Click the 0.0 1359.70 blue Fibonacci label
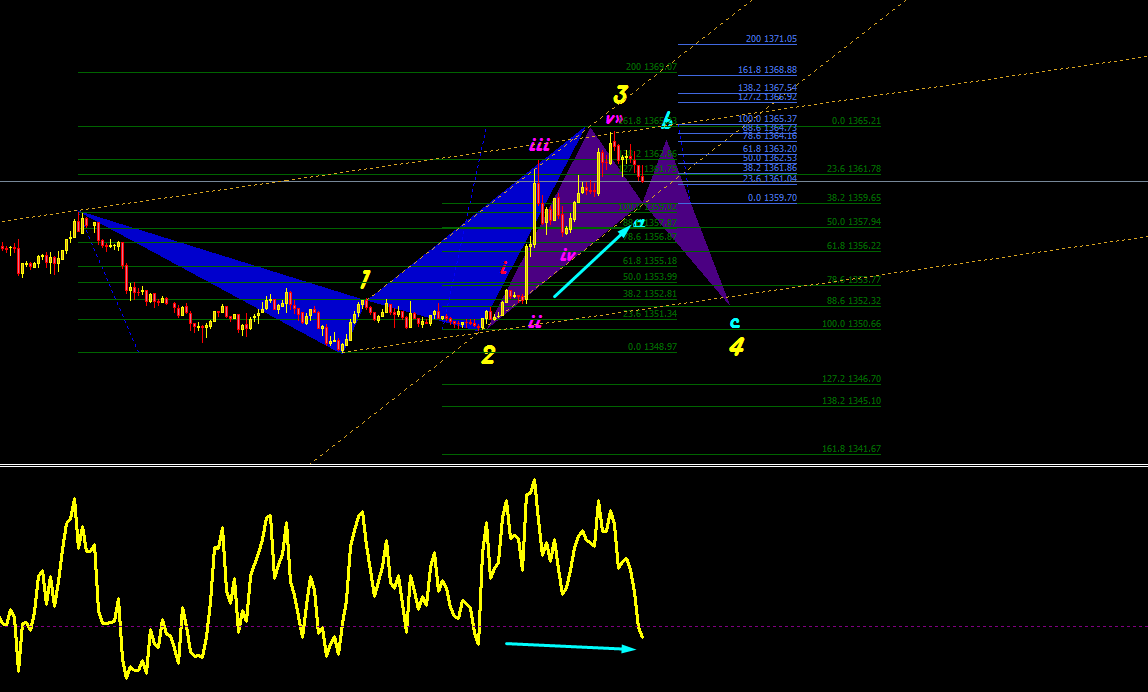 (772, 198)
